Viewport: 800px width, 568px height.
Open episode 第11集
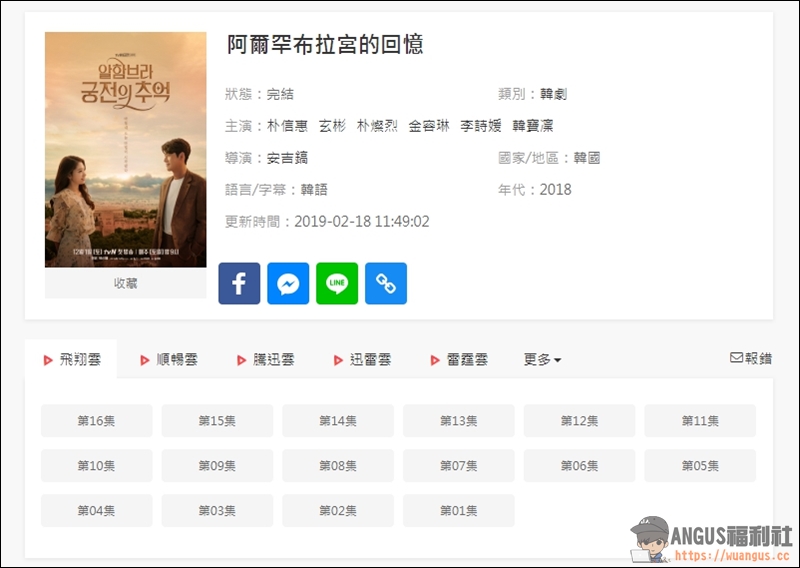point(700,421)
